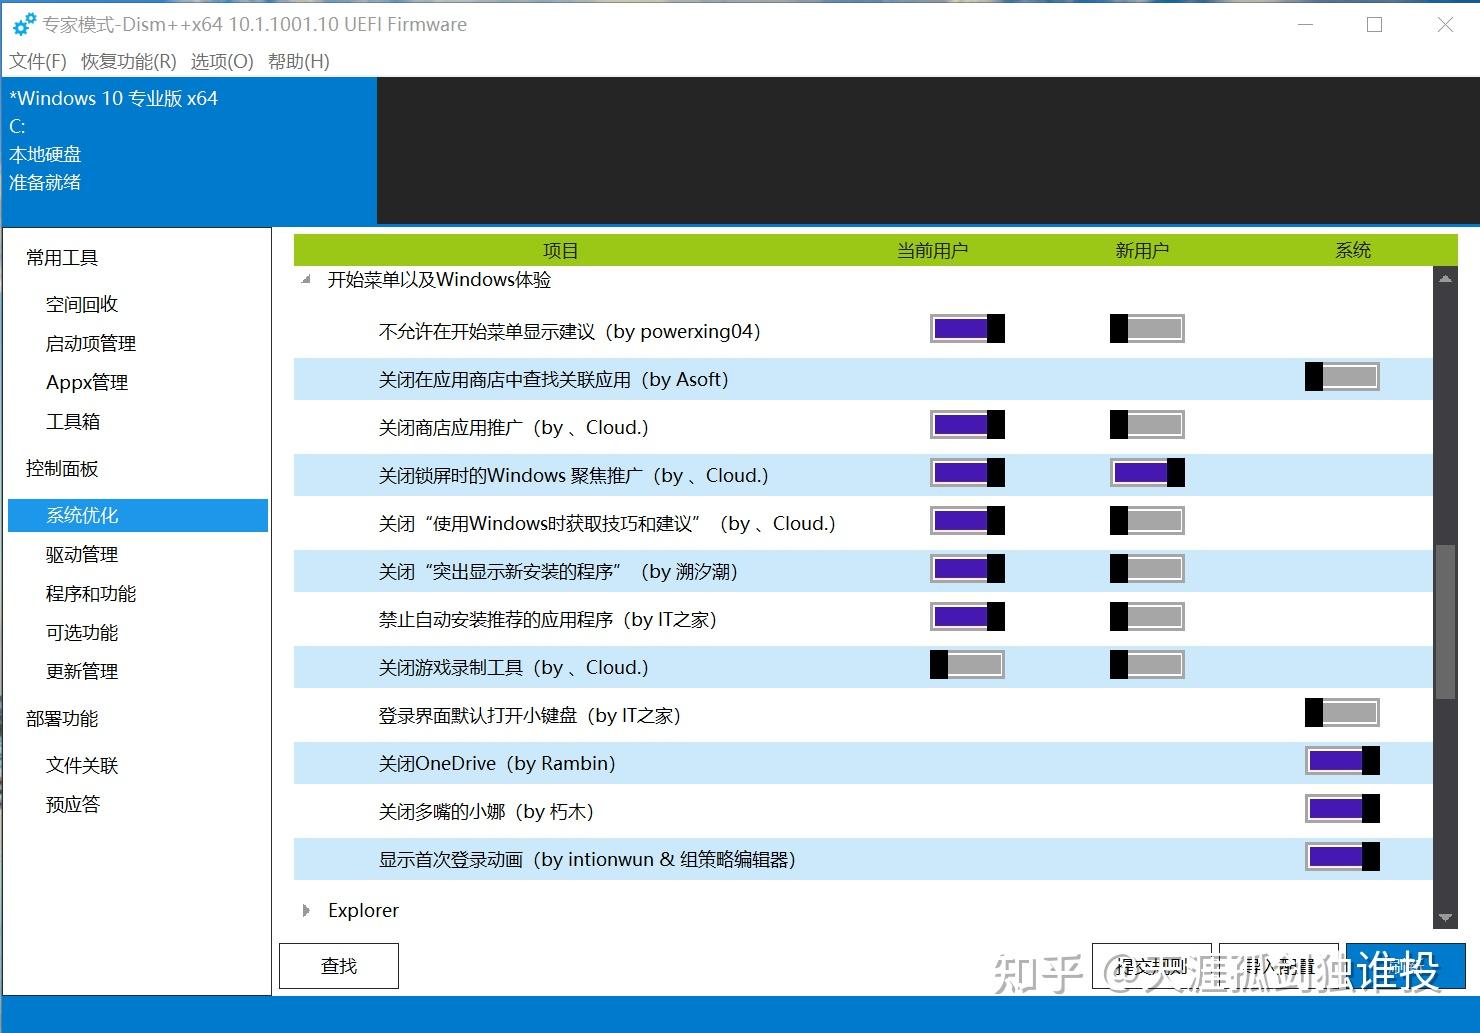
Task: Select the Windows 10 专业版 x64 system tile
Action: click(x=189, y=151)
